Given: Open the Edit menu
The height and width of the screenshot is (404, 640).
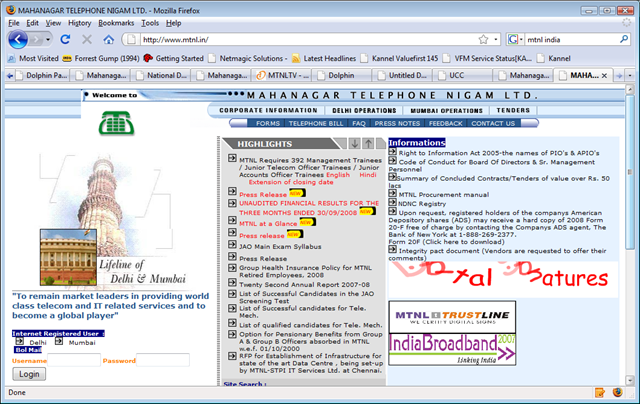Looking at the screenshot, I should click(x=32, y=23).
